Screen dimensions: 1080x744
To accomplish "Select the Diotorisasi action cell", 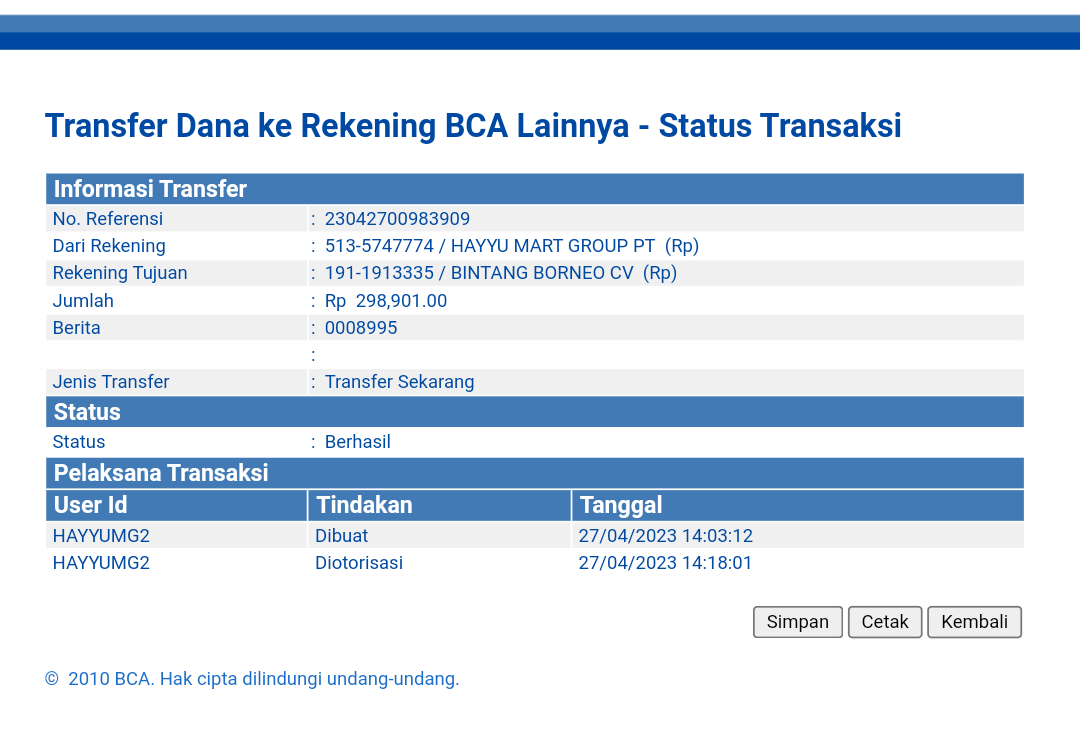I will coord(359,563).
